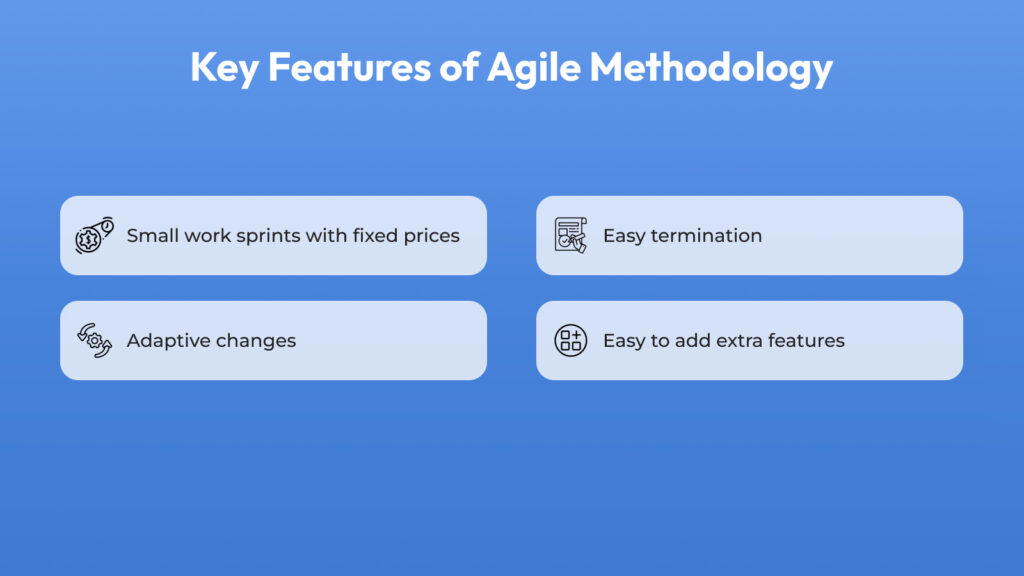Click the word Key in the title
Screen dimensions: 1024x576
click(225, 68)
